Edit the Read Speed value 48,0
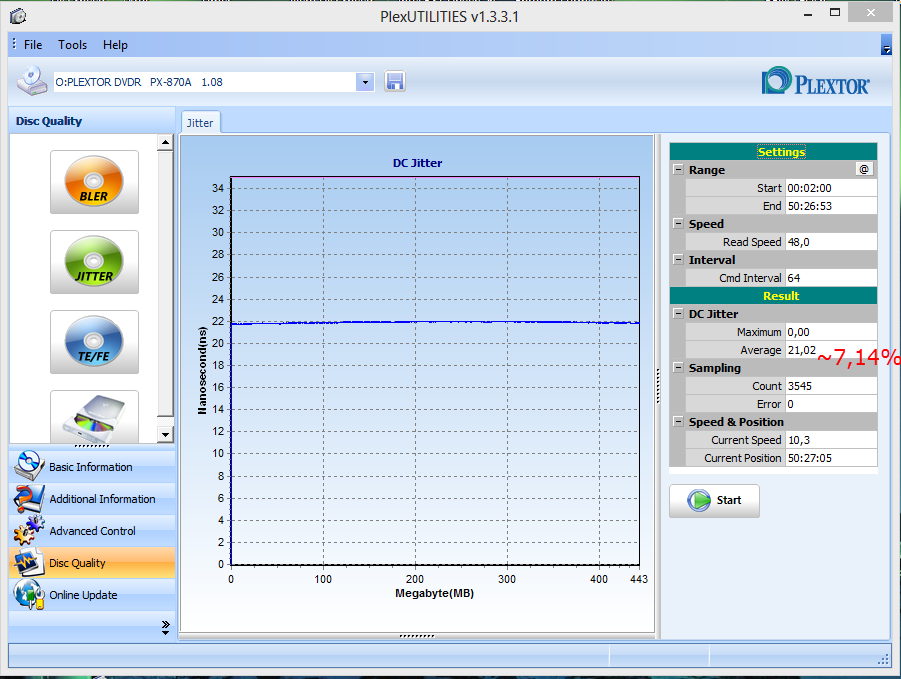Viewport: 901px width, 679px height. pyautogui.click(x=831, y=242)
